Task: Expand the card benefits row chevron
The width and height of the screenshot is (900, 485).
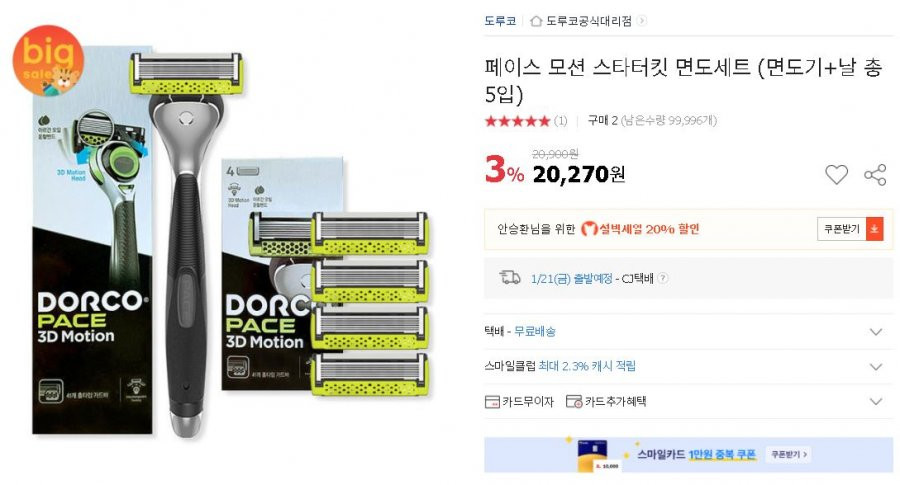Action: [x=875, y=402]
